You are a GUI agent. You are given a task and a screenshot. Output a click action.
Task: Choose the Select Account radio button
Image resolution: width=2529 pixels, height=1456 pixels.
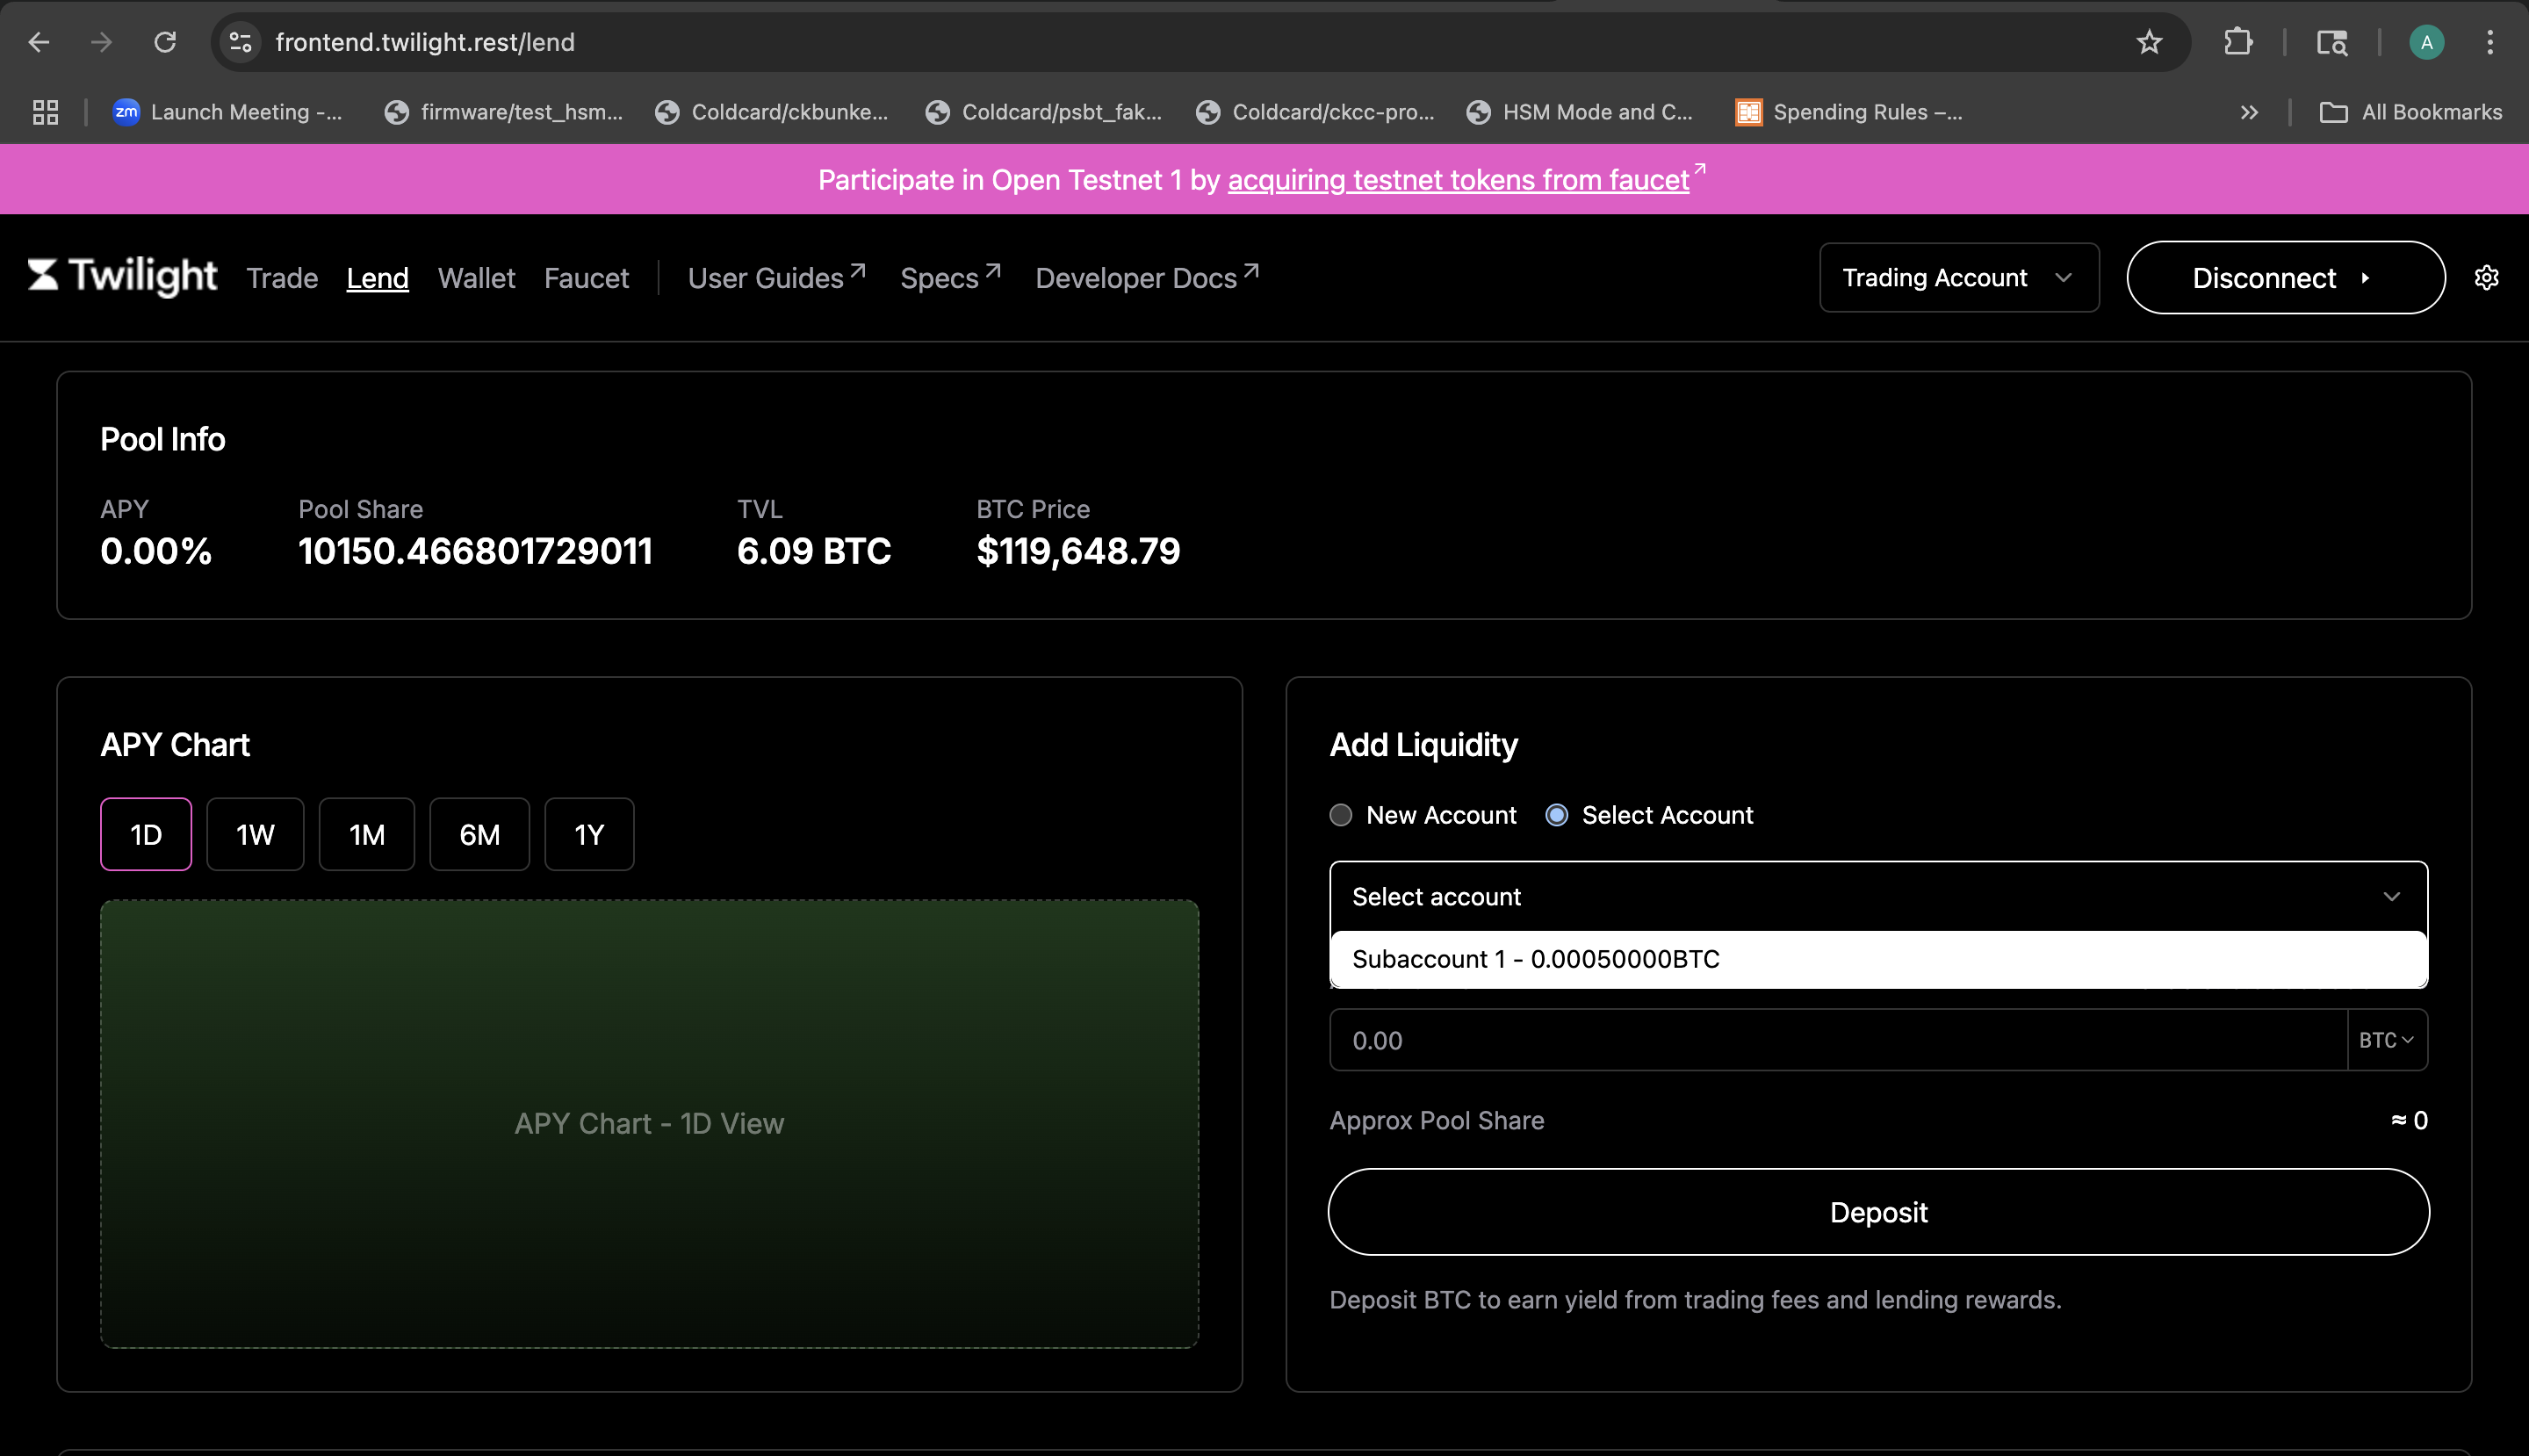tap(1557, 815)
